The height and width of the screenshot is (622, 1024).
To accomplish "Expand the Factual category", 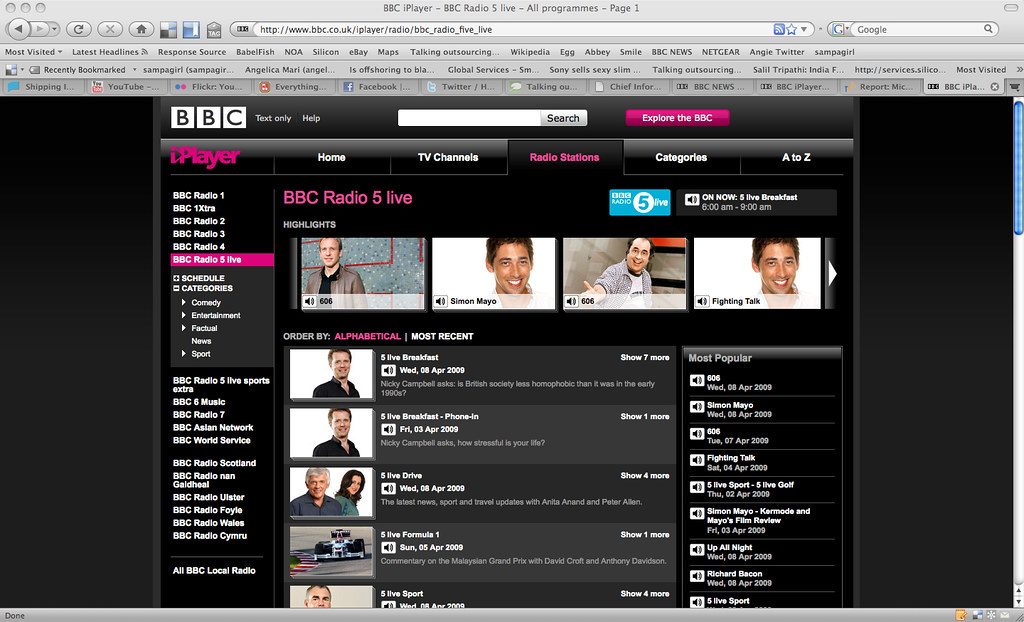I will [x=184, y=328].
